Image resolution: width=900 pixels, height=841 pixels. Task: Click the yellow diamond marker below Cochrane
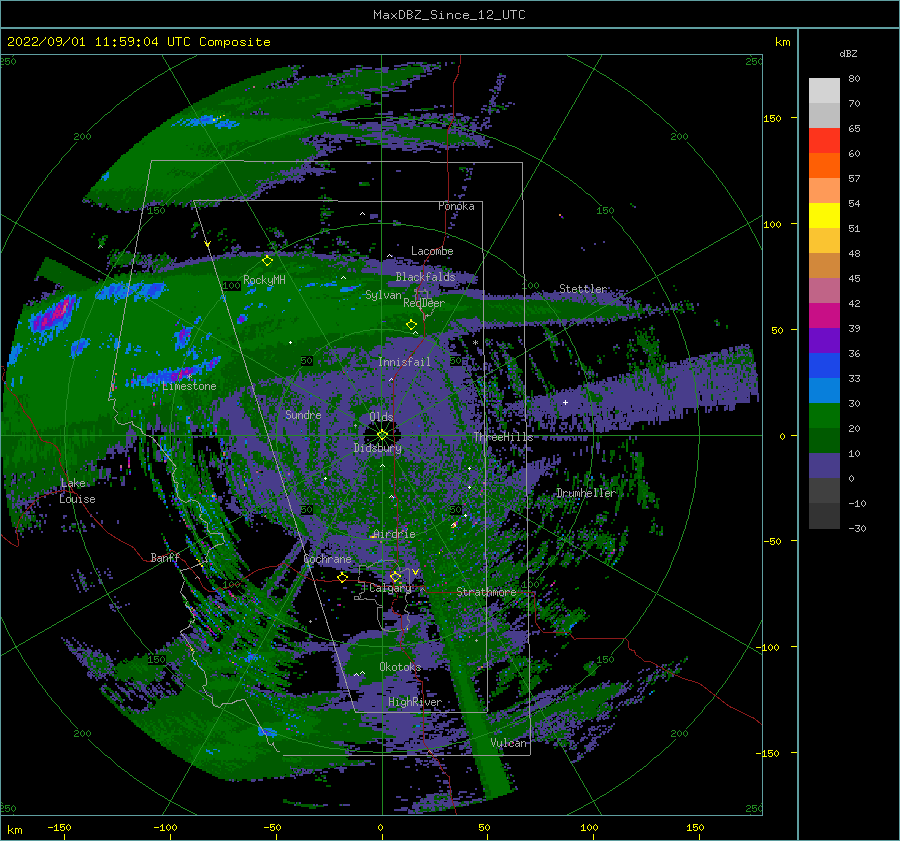343,577
